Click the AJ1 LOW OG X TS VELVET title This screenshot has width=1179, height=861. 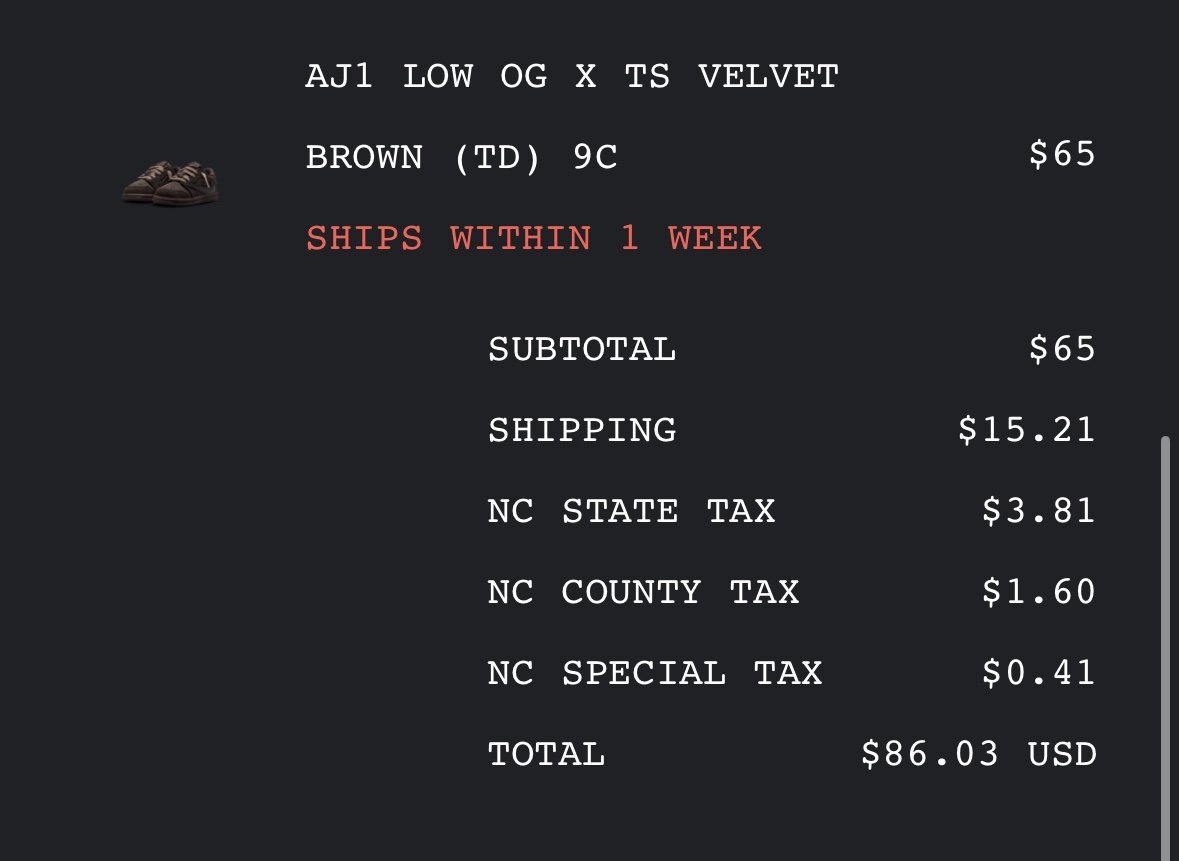(x=572, y=77)
